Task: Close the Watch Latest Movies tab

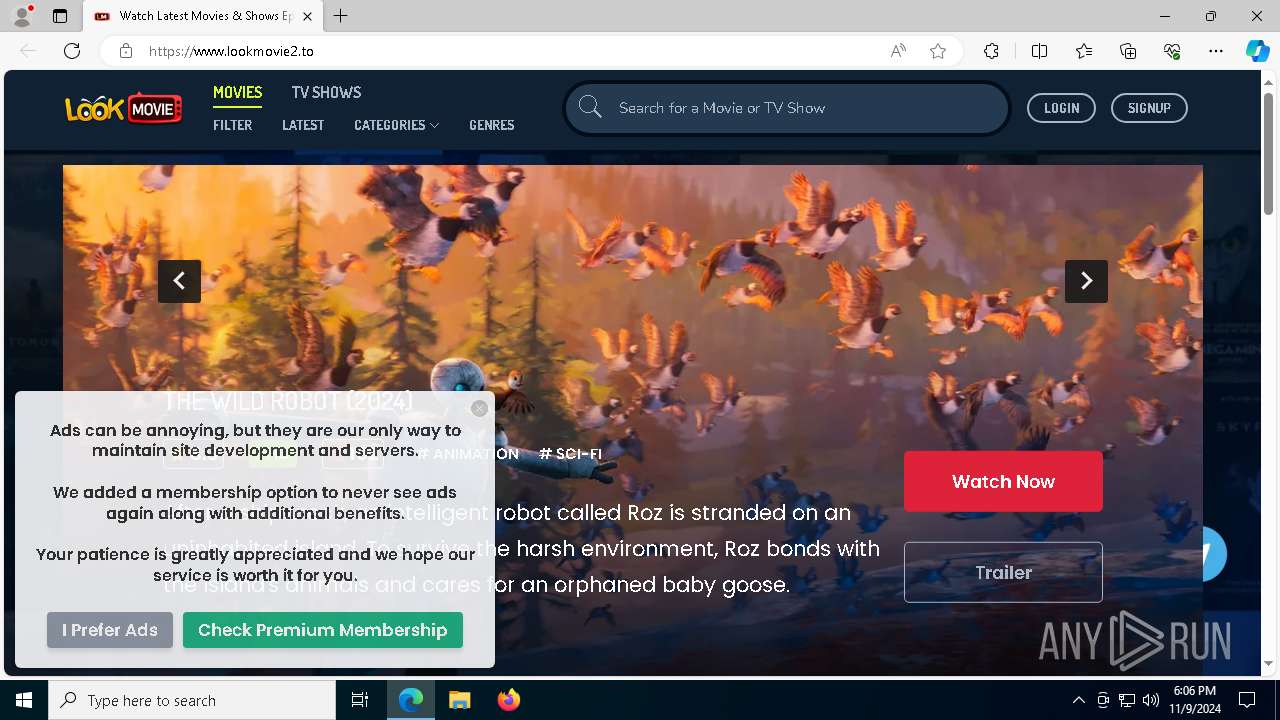Action: (307, 16)
